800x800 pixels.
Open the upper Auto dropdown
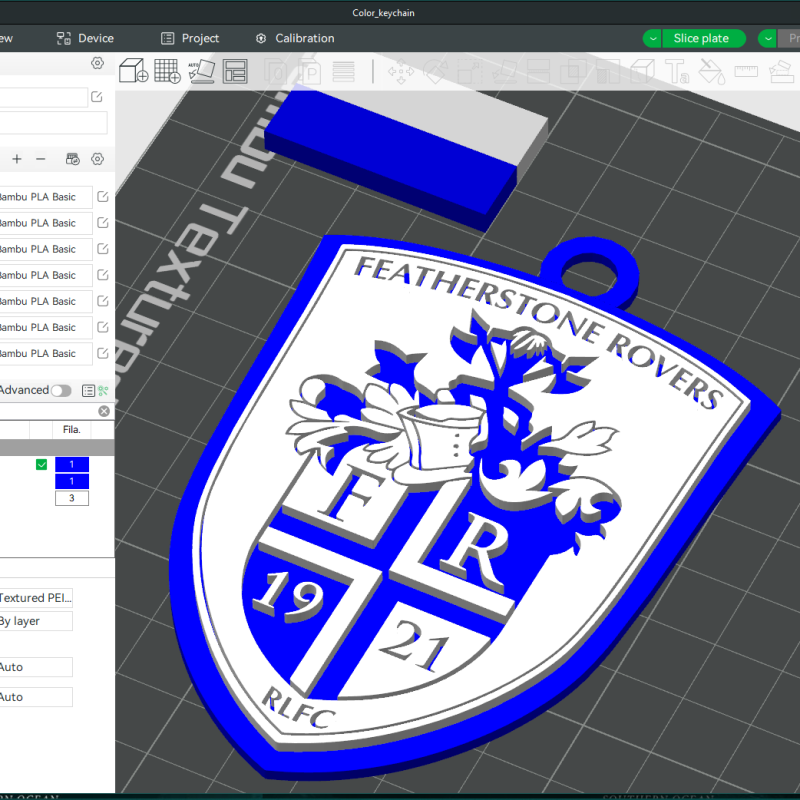(x=36, y=667)
